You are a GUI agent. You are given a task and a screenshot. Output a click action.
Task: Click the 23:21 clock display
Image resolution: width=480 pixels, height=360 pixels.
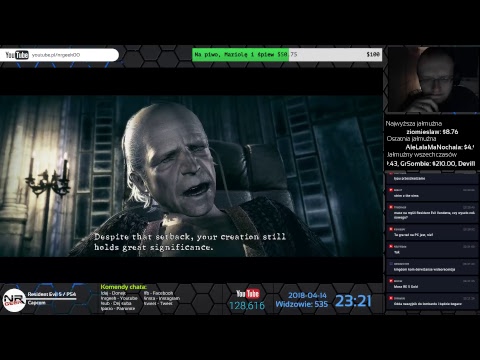(353, 301)
